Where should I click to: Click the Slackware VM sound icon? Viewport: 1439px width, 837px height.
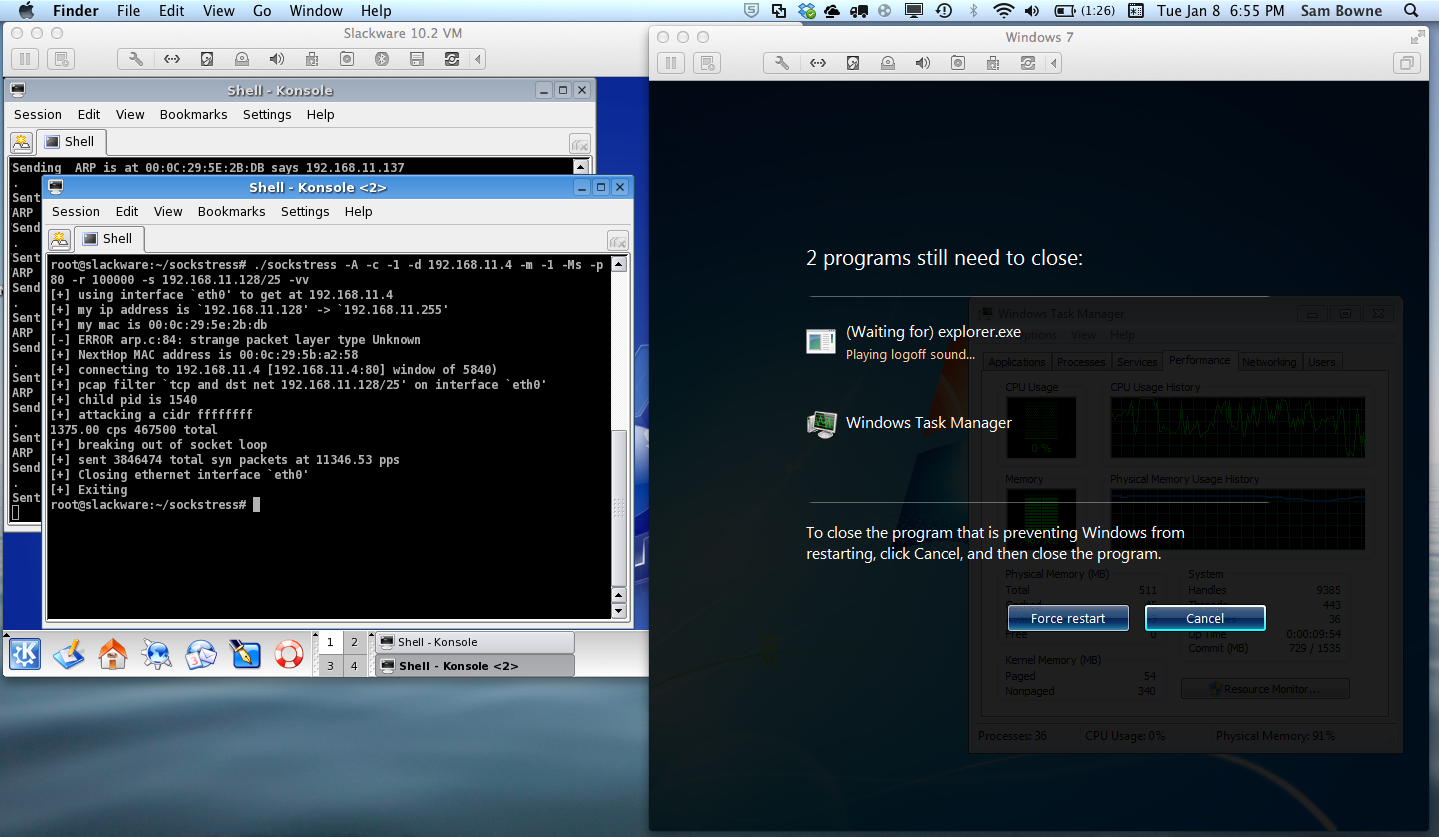tap(277, 60)
